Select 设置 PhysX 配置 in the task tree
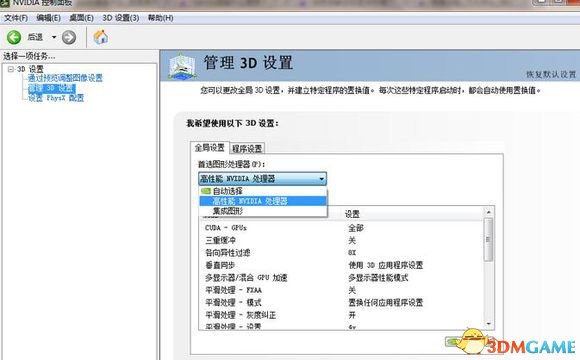Image resolution: width=580 pixels, height=360 pixels. 56,98
